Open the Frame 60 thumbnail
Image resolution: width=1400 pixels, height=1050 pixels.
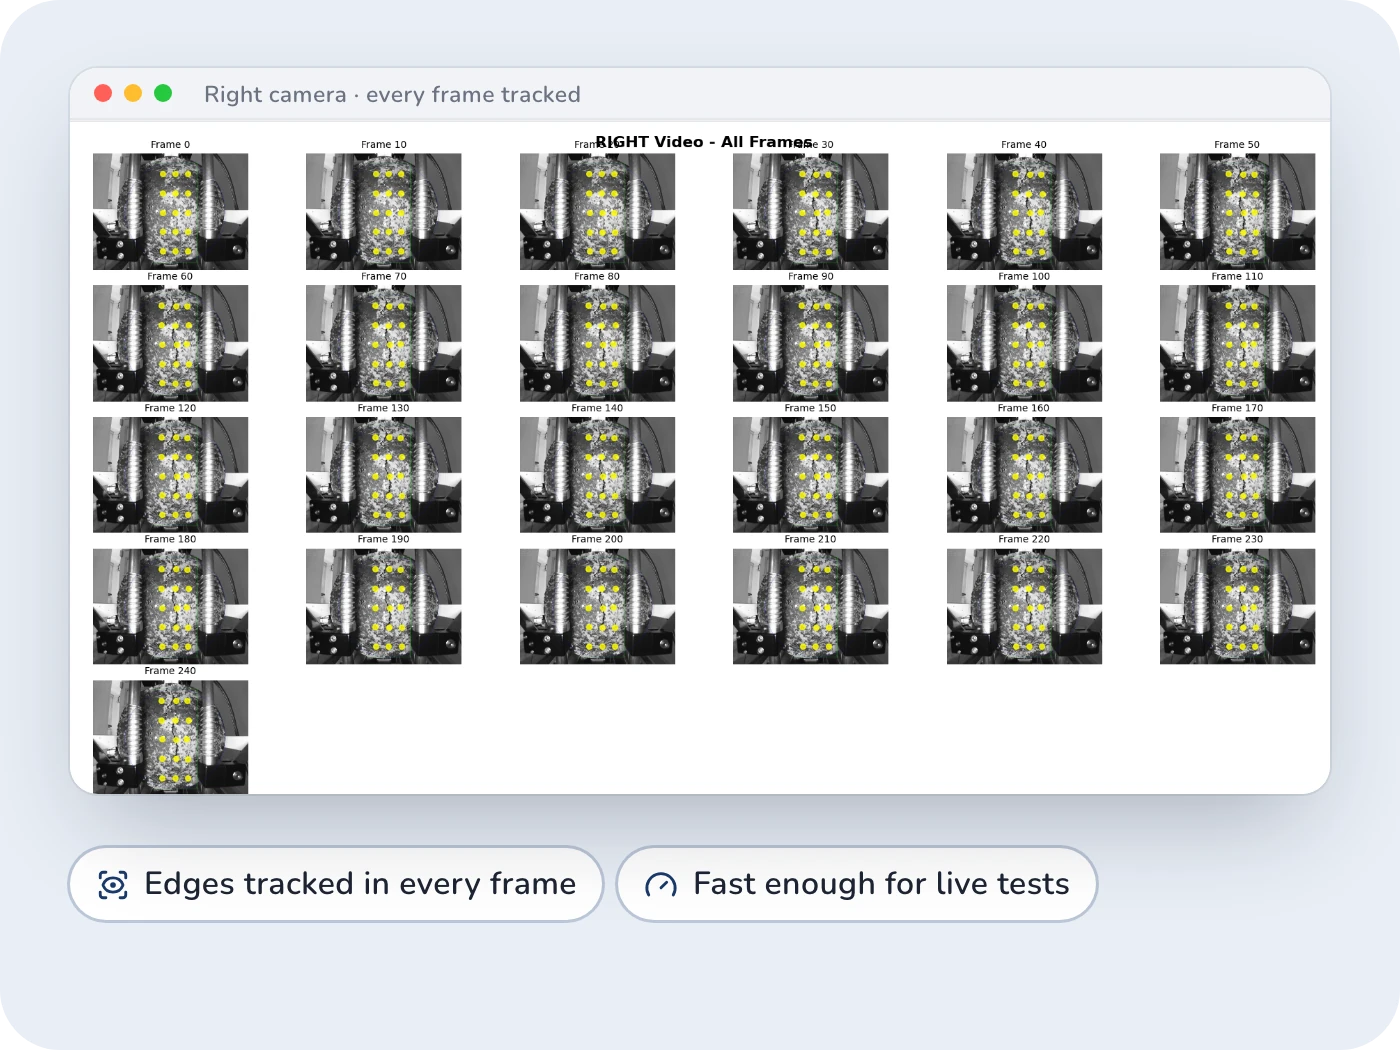tap(171, 343)
